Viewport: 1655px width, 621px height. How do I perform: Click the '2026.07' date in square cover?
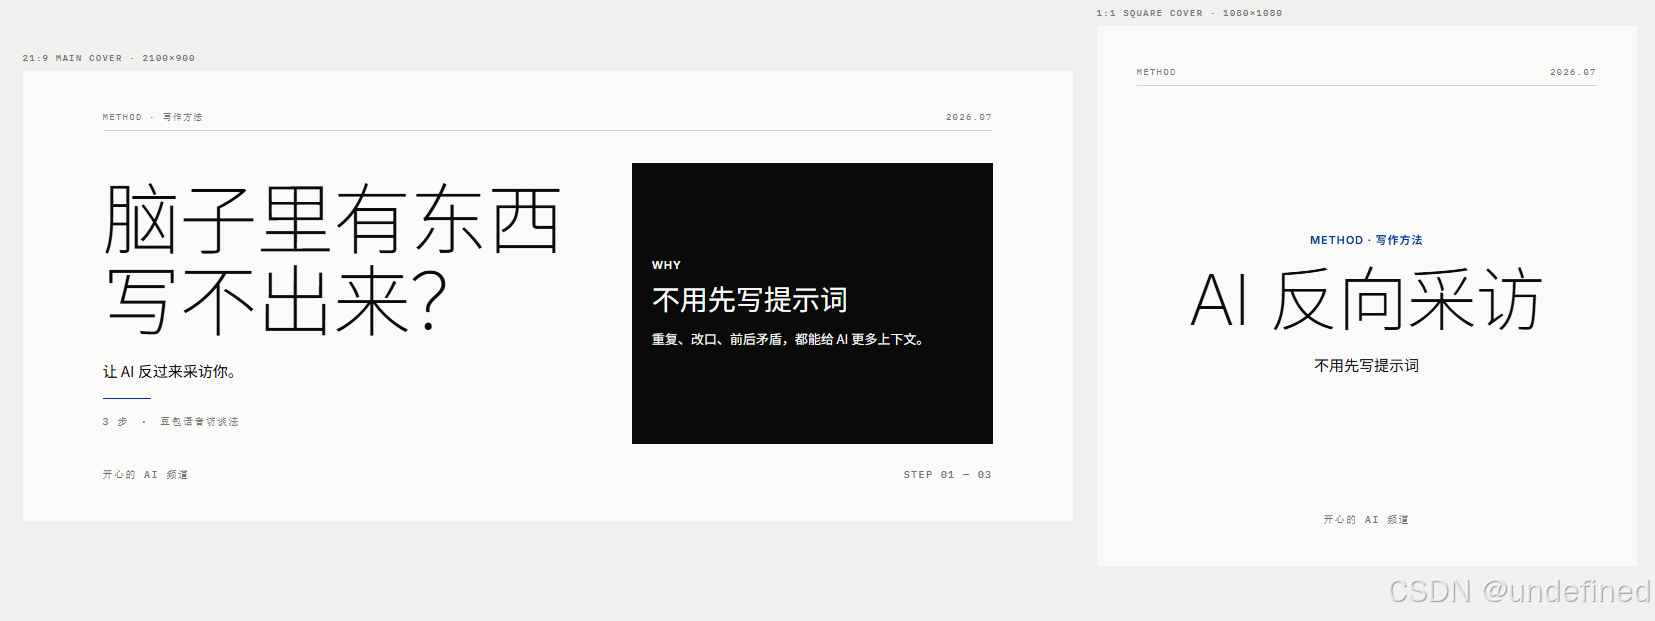pyautogui.click(x=1573, y=72)
